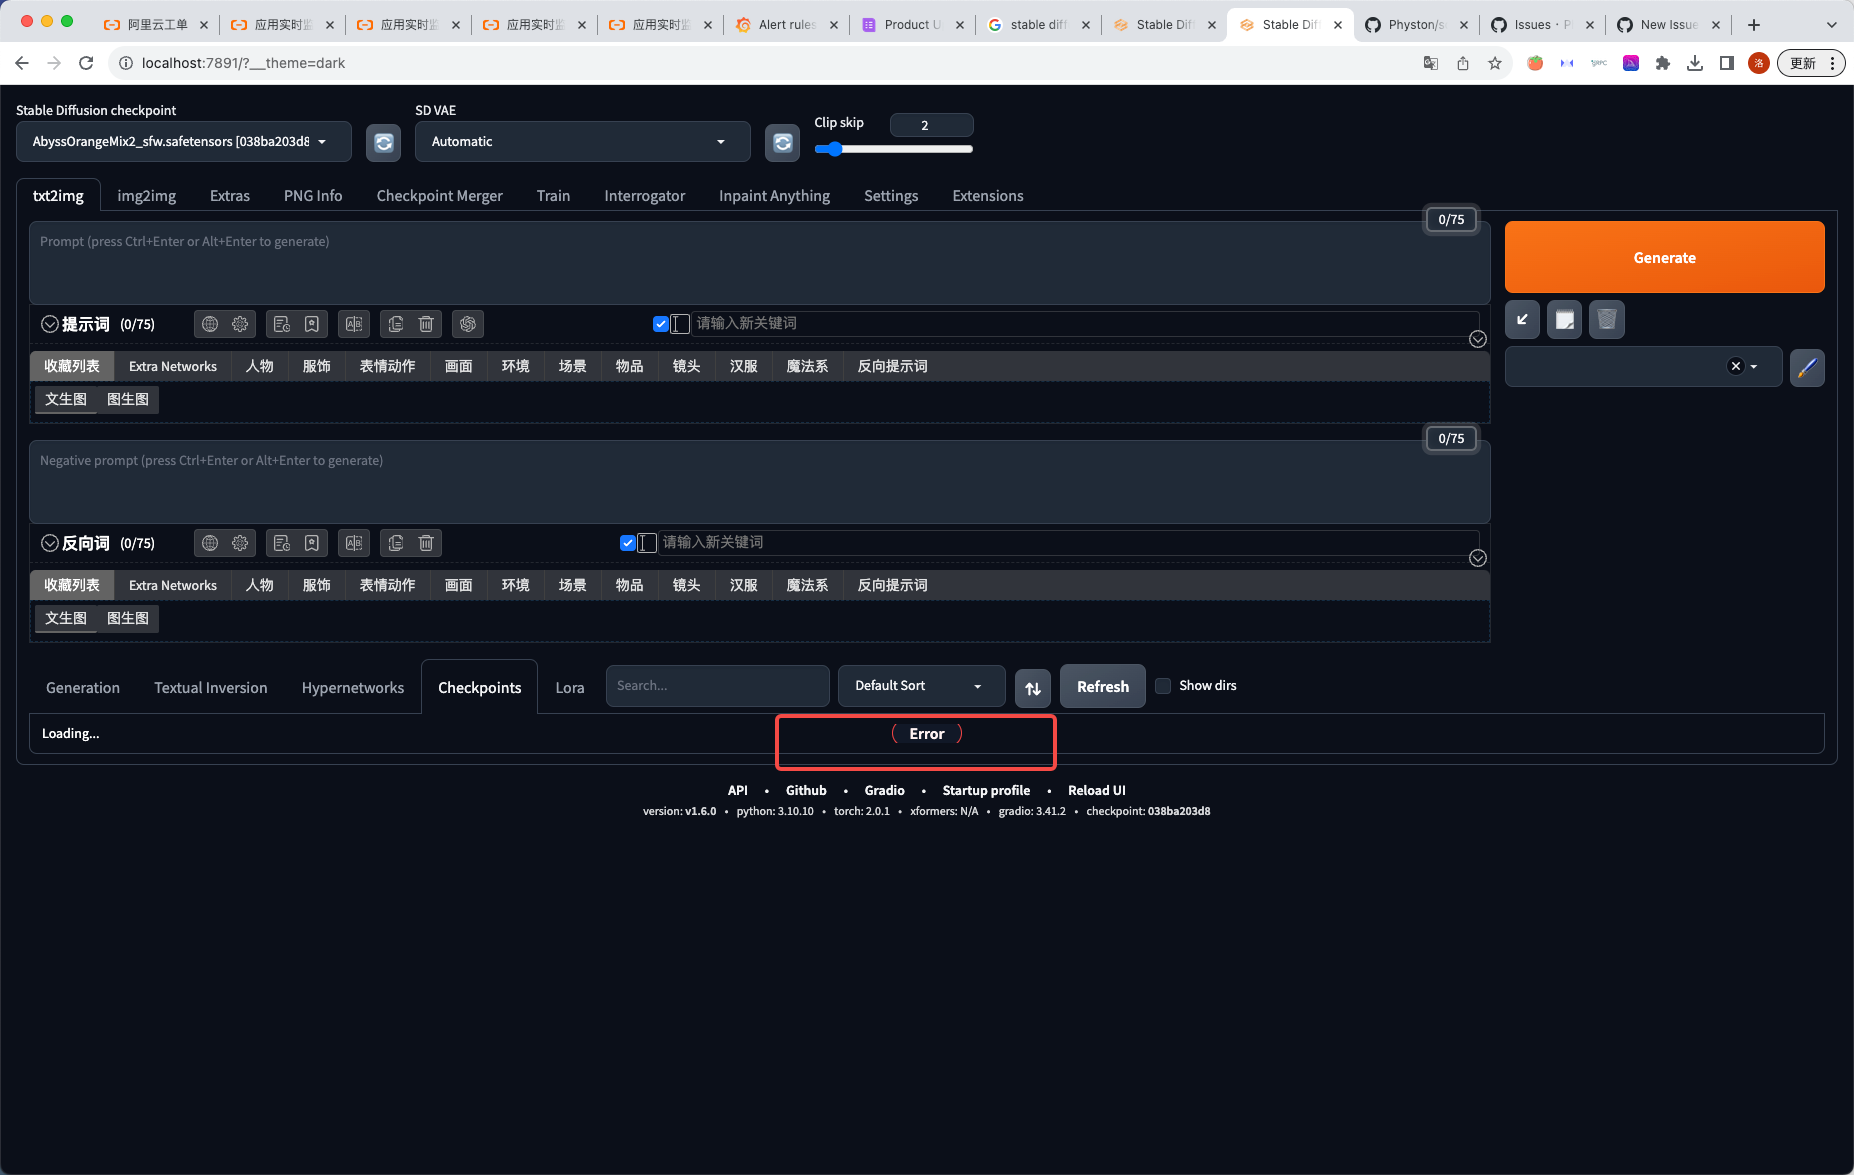This screenshot has width=1854, height=1175.
Task: Open the Checkpoint Merger tab
Action: [x=439, y=195]
